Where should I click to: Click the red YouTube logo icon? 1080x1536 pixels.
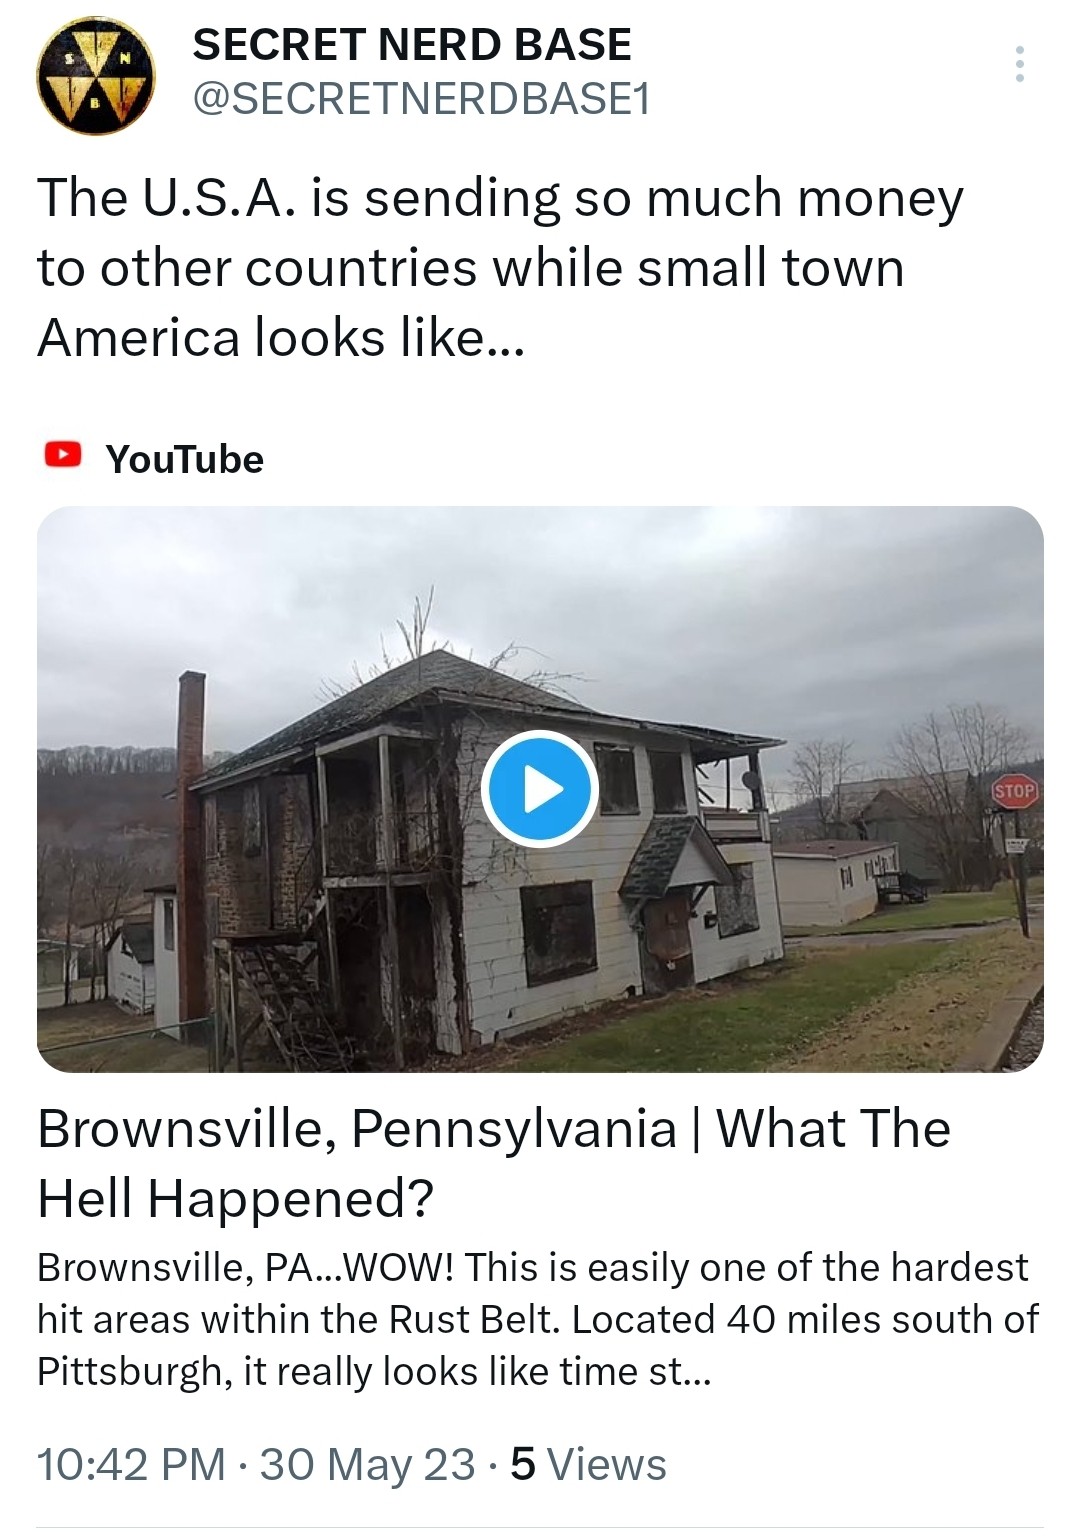pos(62,456)
